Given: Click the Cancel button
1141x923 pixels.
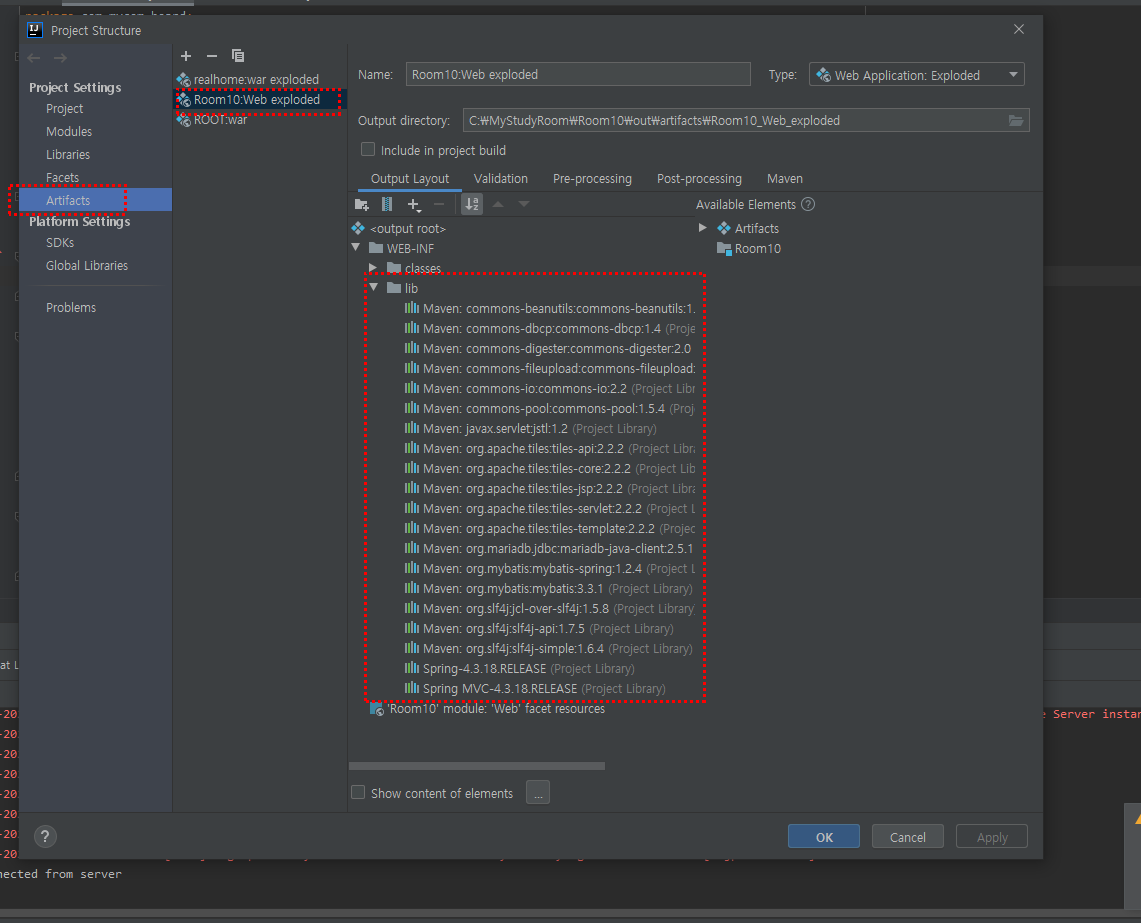Looking at the screenshot, I should point(907,836).
